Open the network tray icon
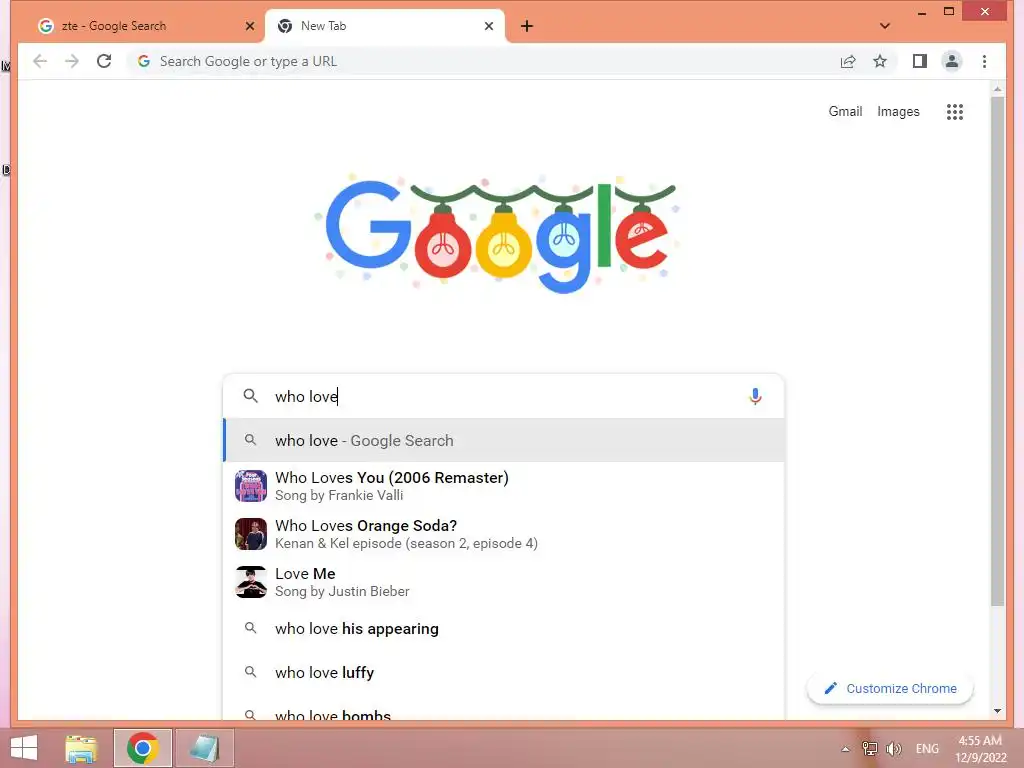This screenshot has width=1024, height=768. pyautogui.click(x=870, y=749)
